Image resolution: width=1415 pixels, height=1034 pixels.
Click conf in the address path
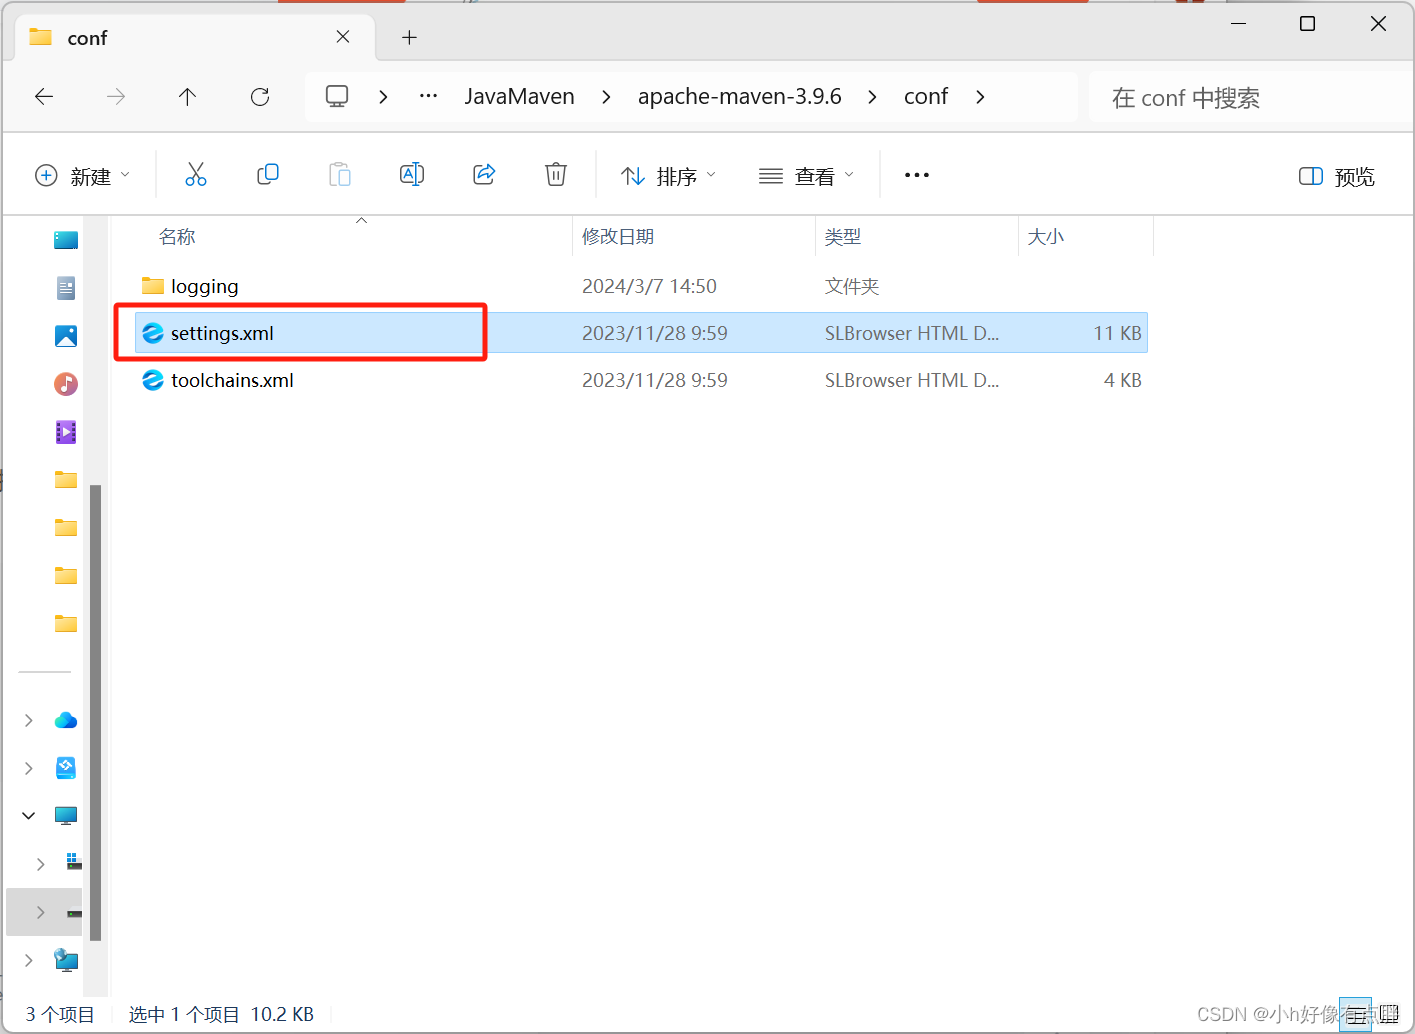click(926, 96)
